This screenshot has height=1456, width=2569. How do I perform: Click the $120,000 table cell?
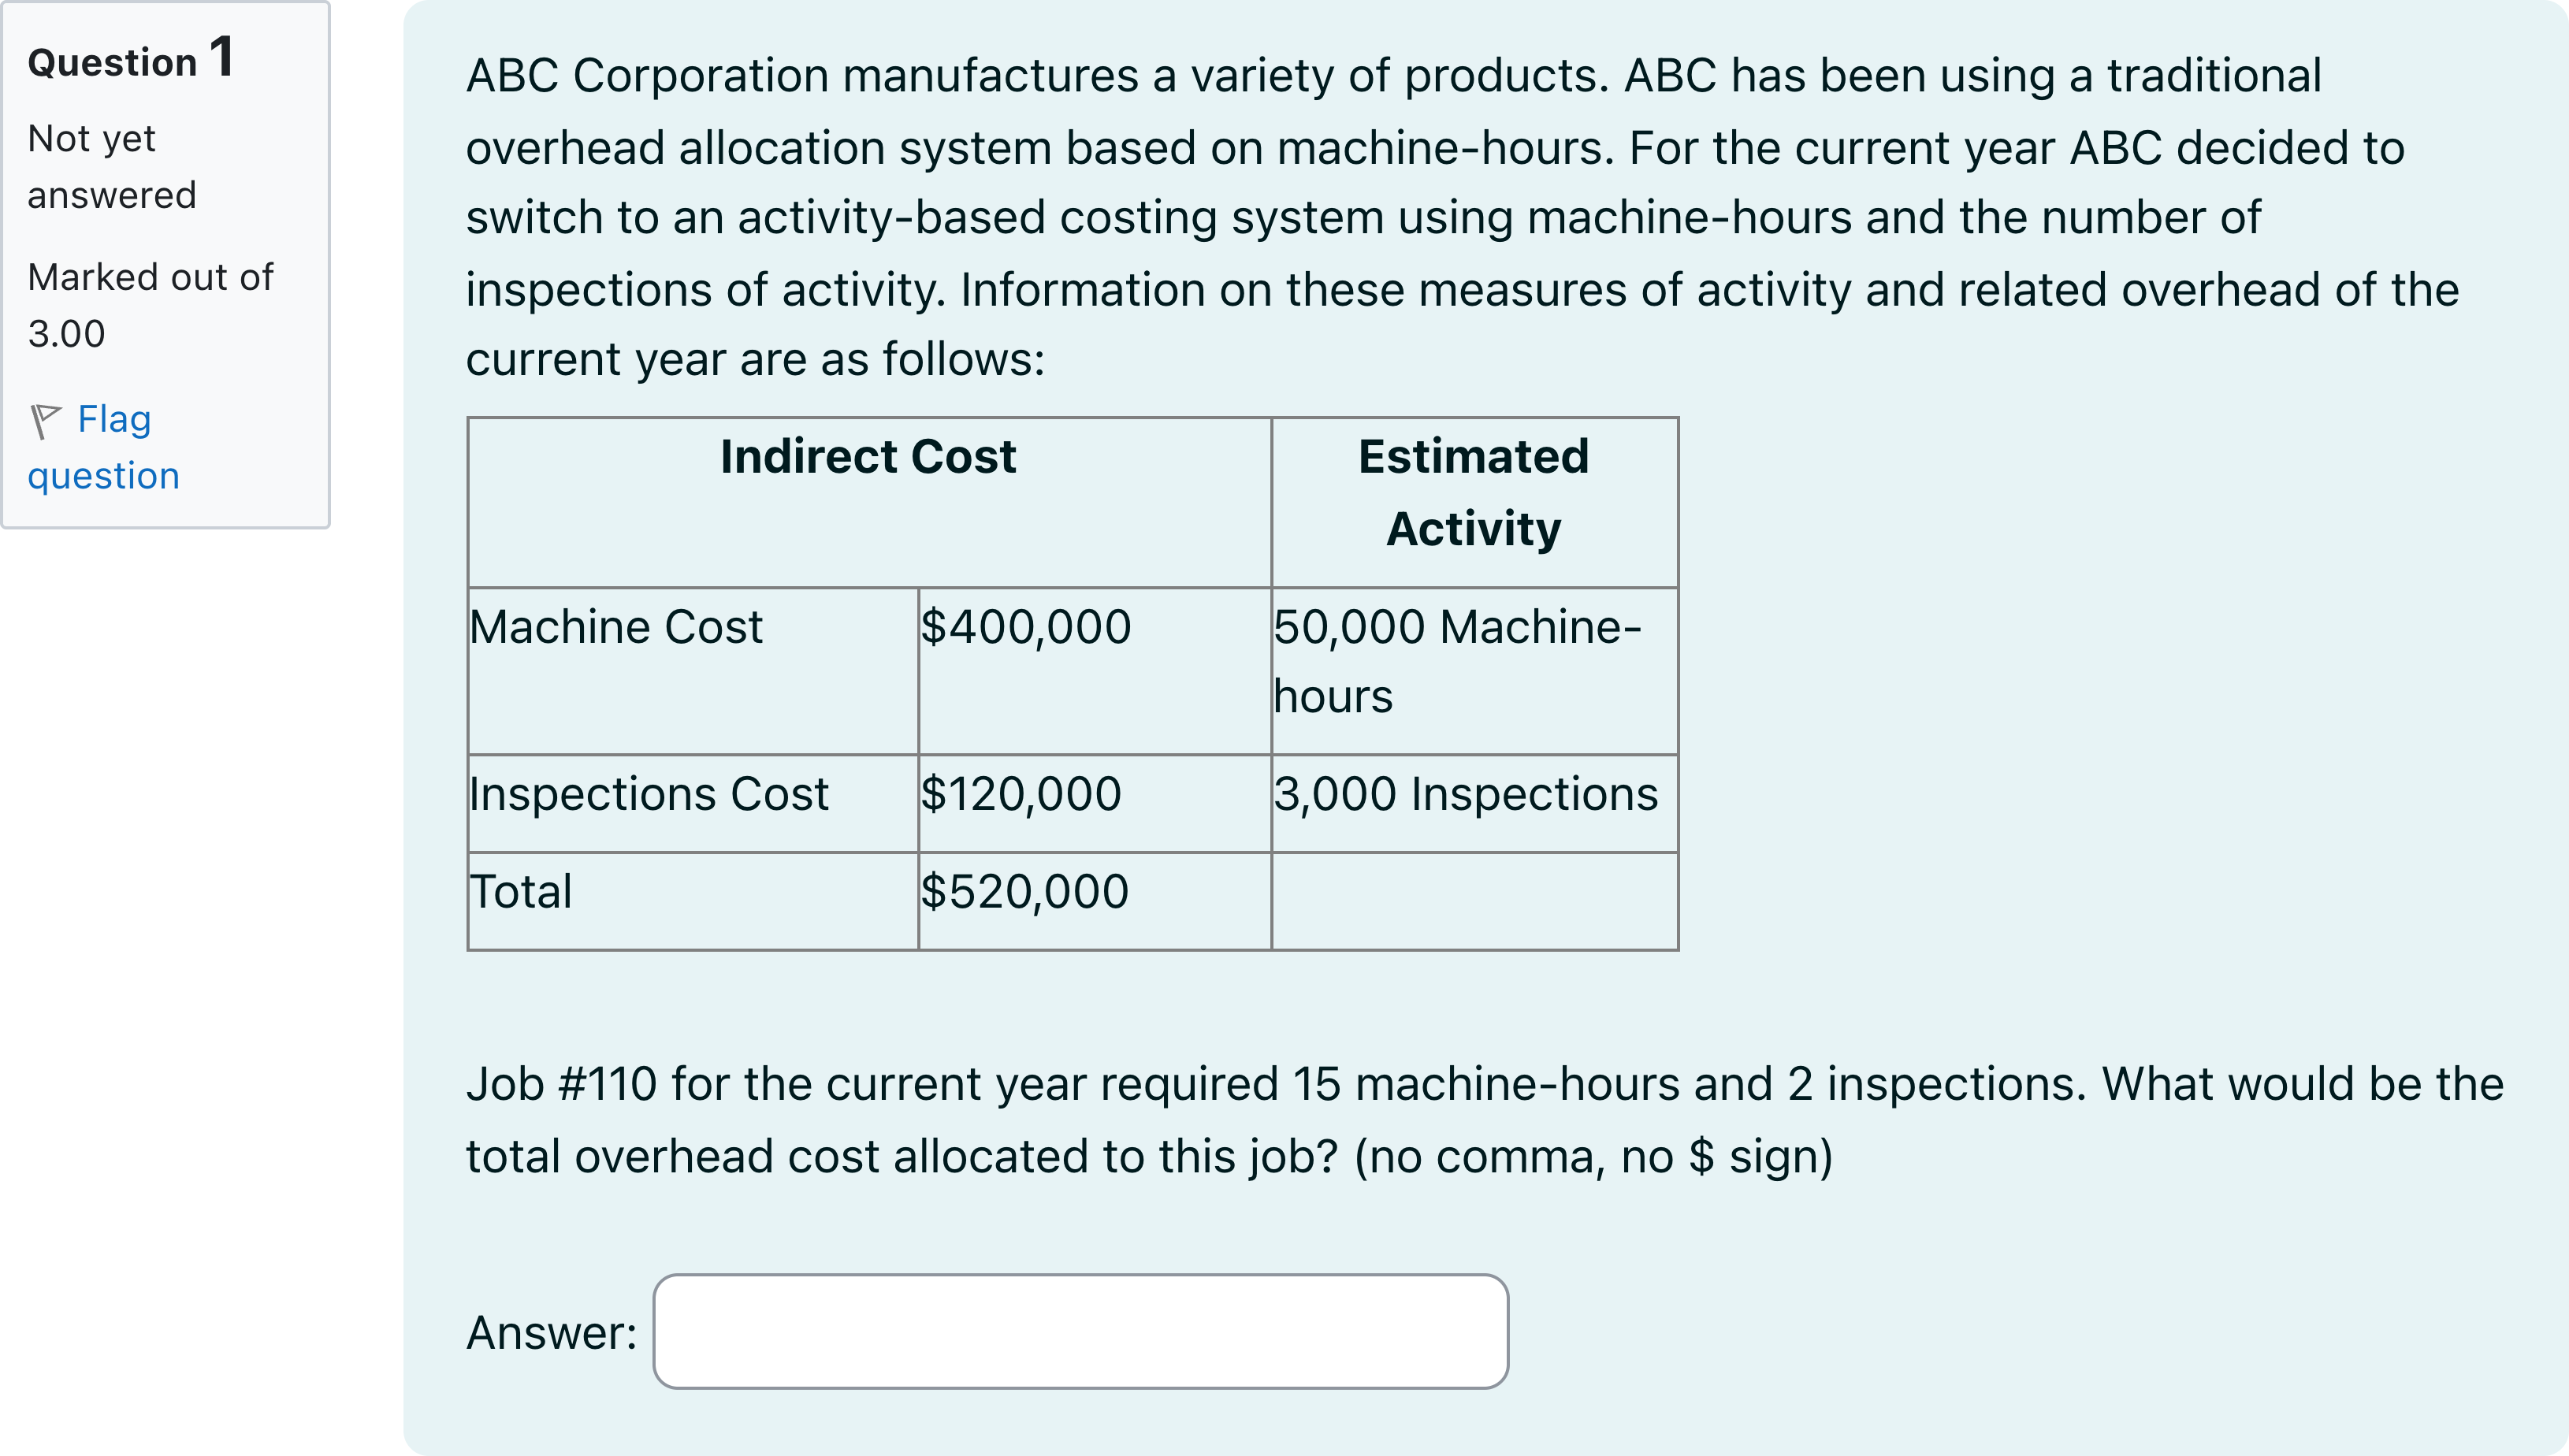pyautogui.click(x=1020, y=795)
